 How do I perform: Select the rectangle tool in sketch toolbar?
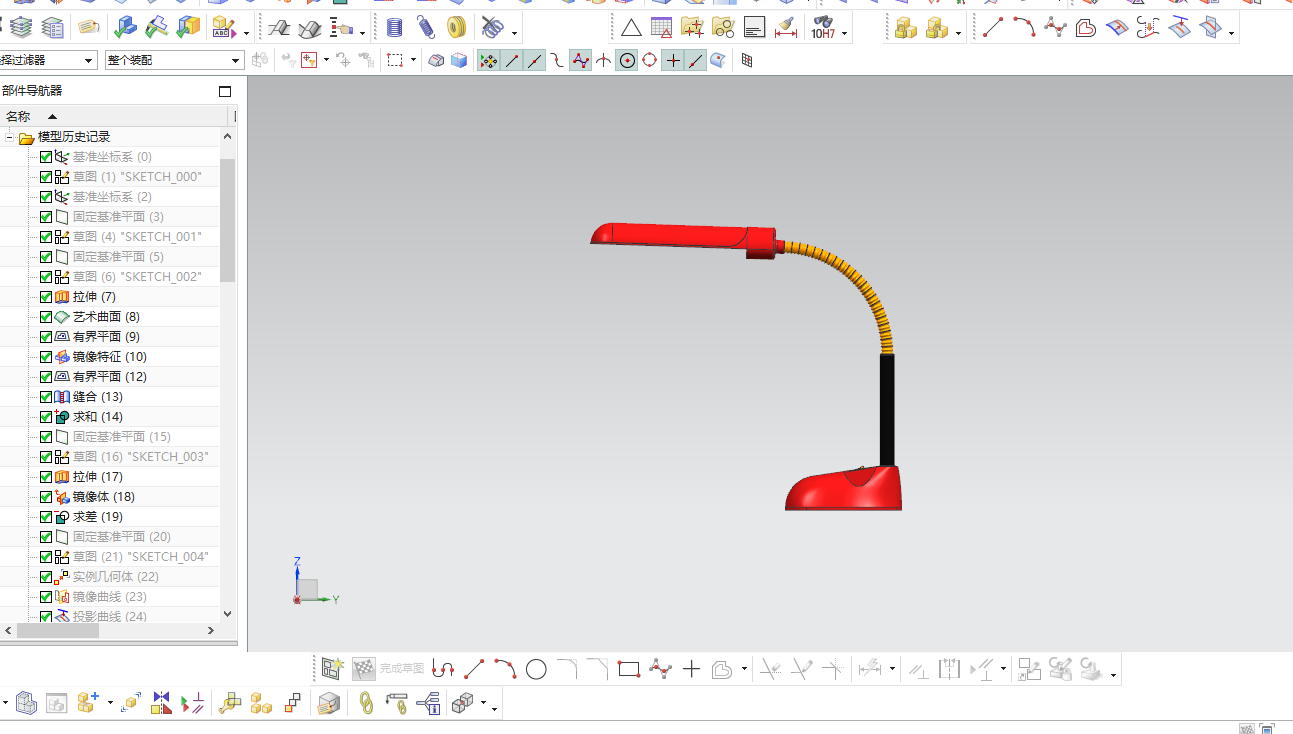pos(628,669)
